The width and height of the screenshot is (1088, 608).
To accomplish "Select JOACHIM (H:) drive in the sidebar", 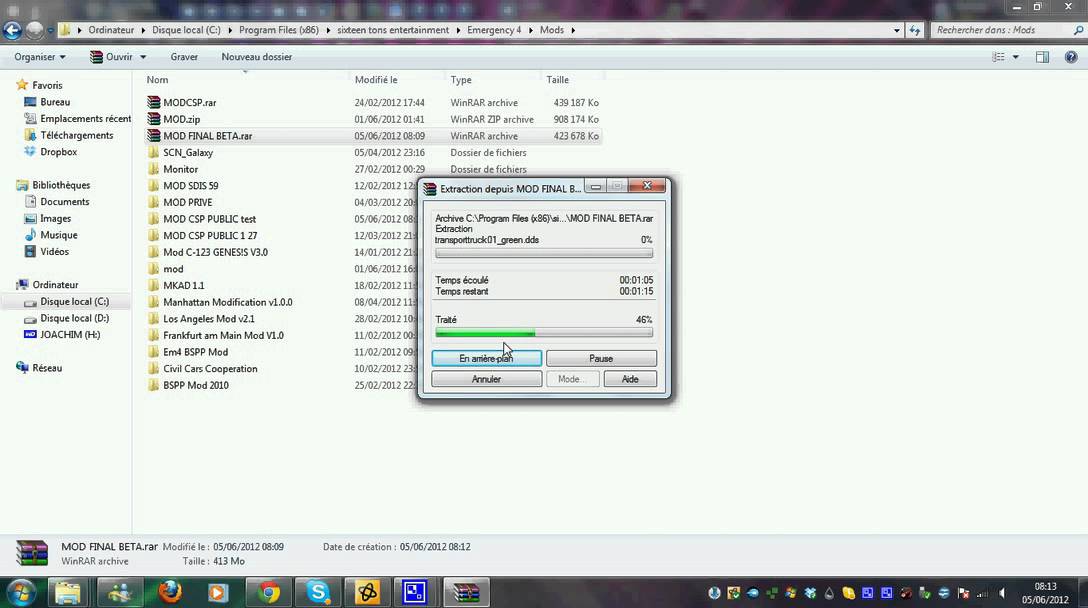I will [70, 335].
